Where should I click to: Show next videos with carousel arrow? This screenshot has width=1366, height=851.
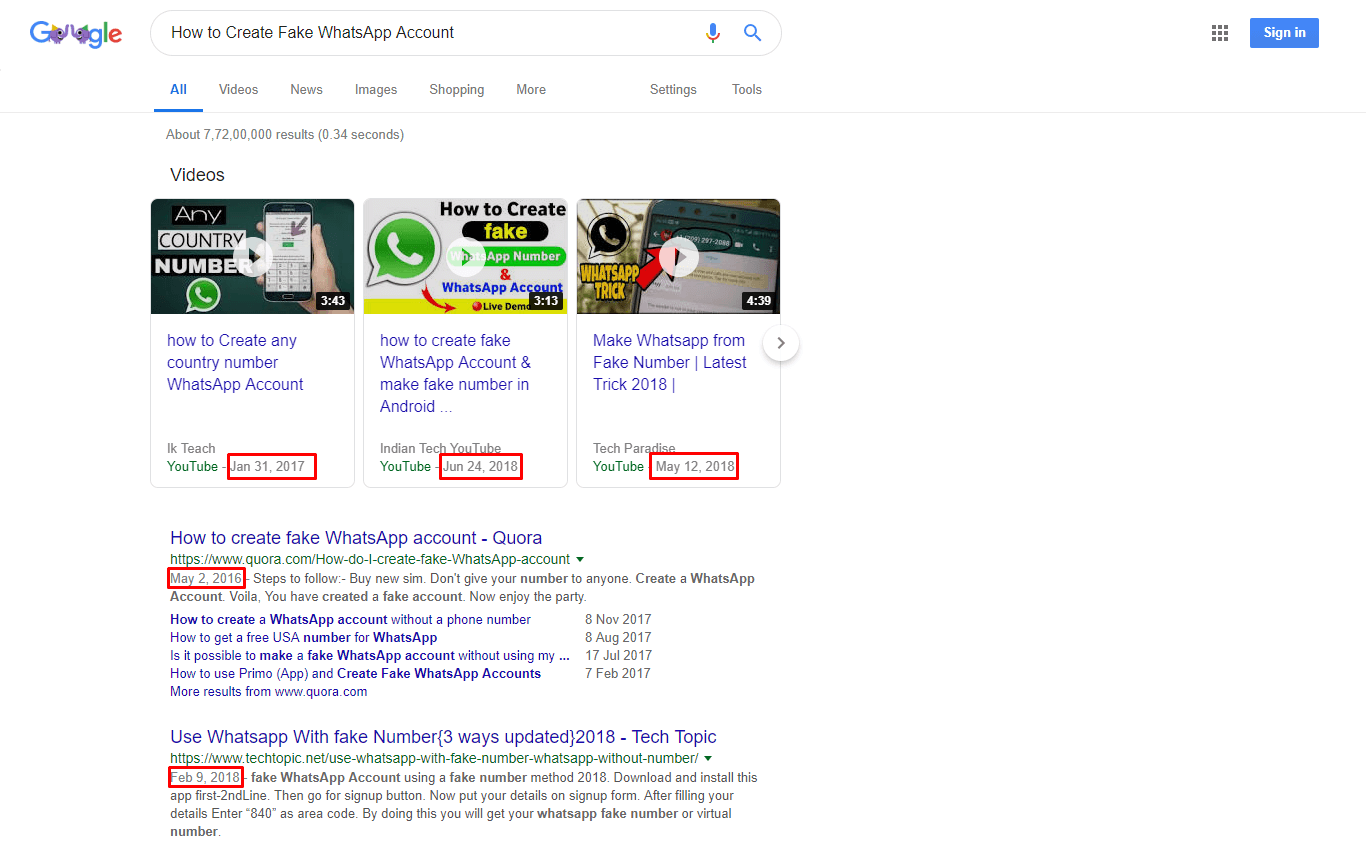point(781,343)
